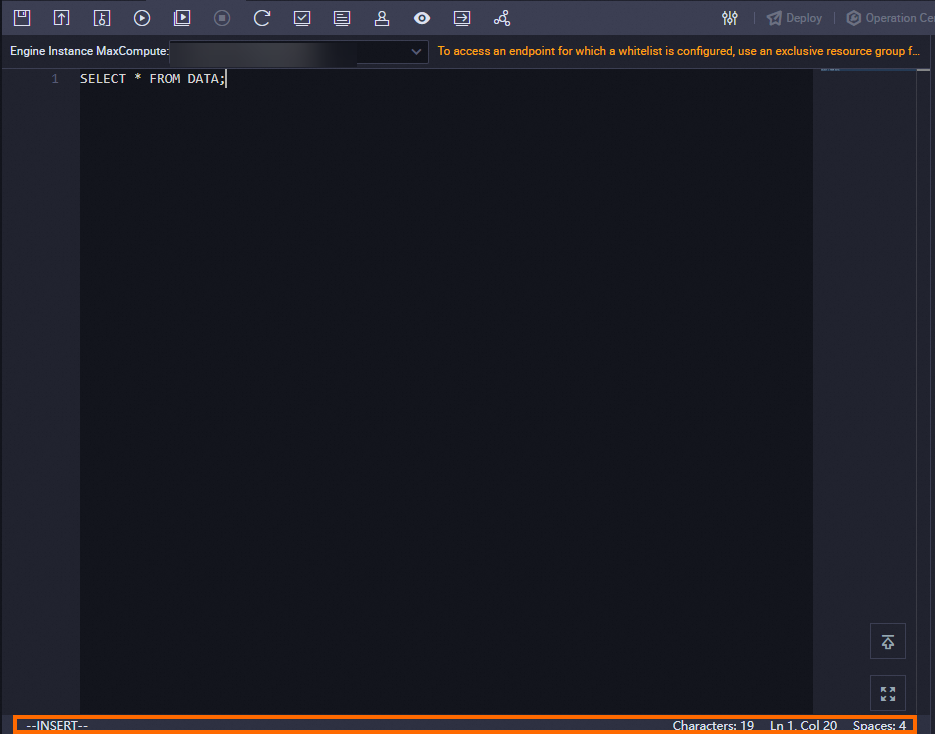Open the sliders settings icon
935x734 pixels.
coord(730,18)
